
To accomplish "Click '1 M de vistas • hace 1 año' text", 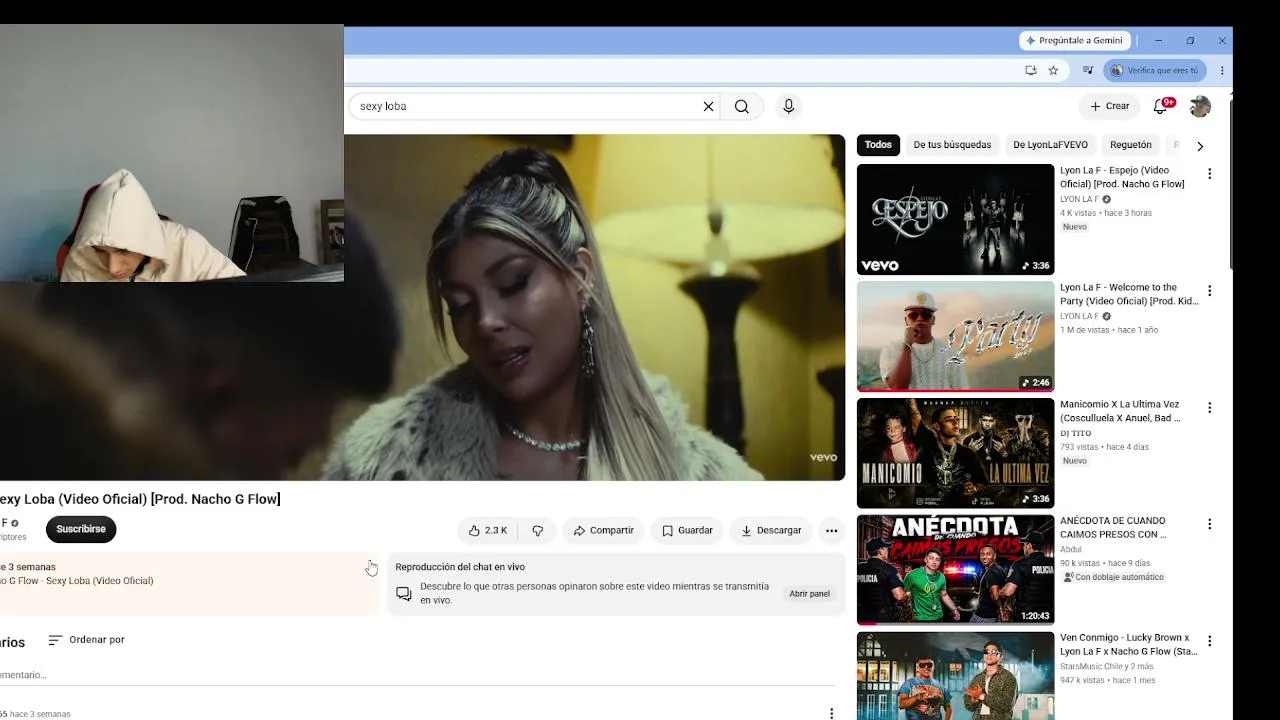I will point(1109,330).
